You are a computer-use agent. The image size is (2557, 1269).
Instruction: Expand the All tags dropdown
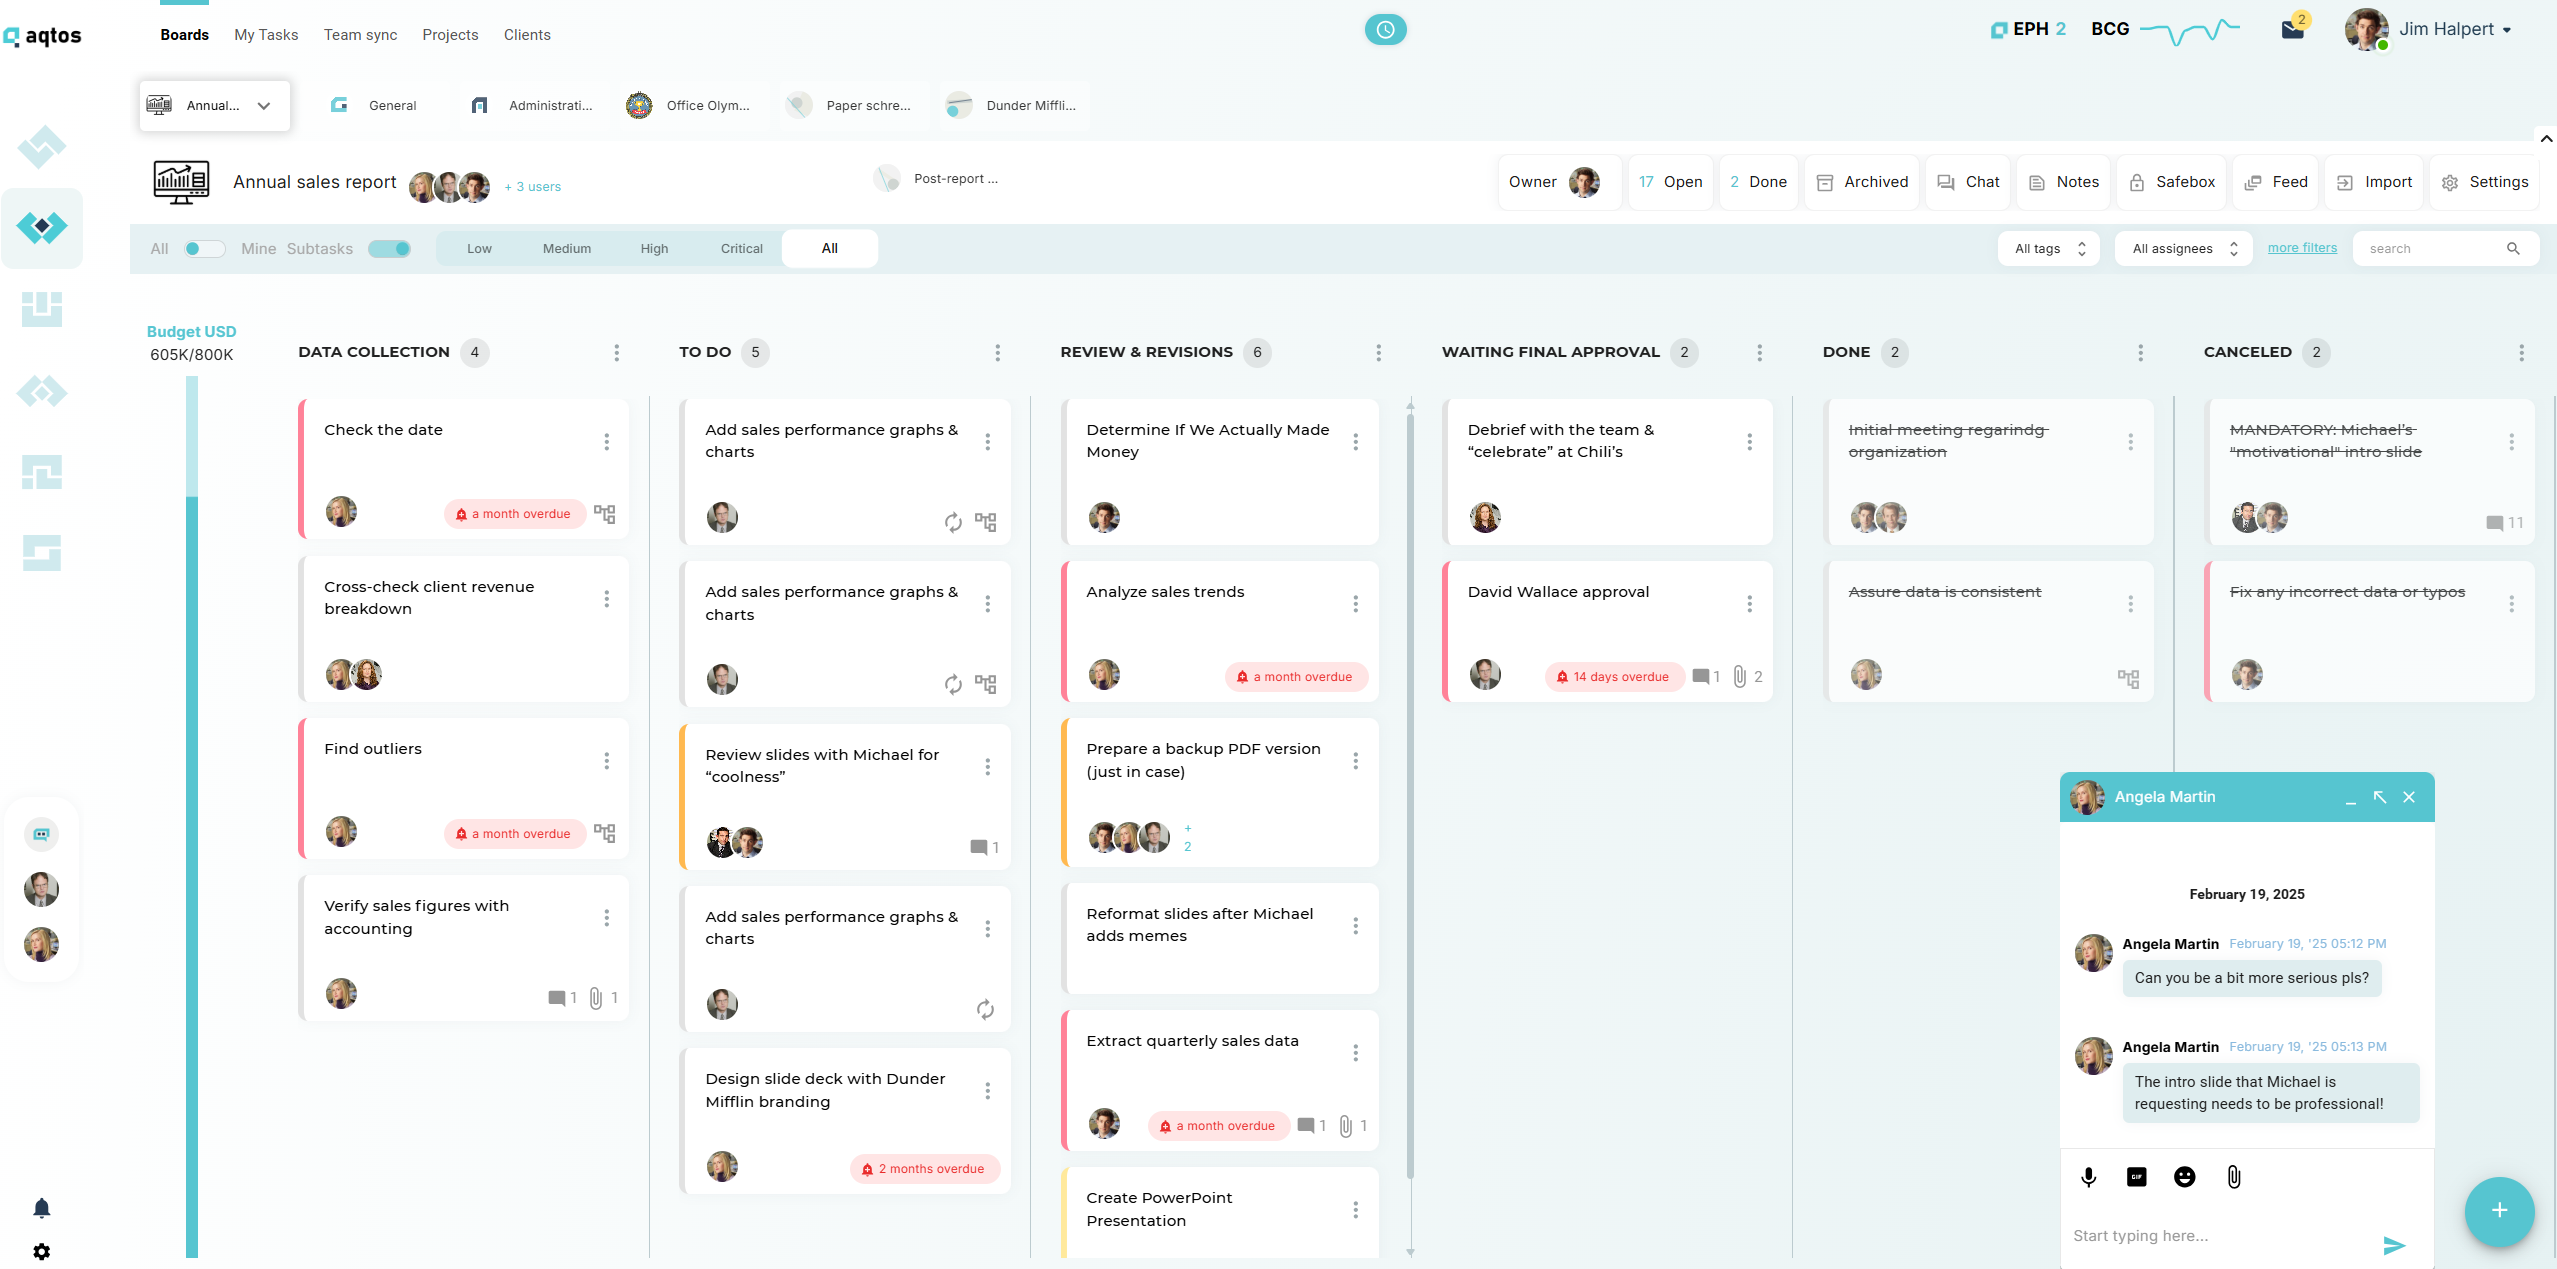point(2049,249)
